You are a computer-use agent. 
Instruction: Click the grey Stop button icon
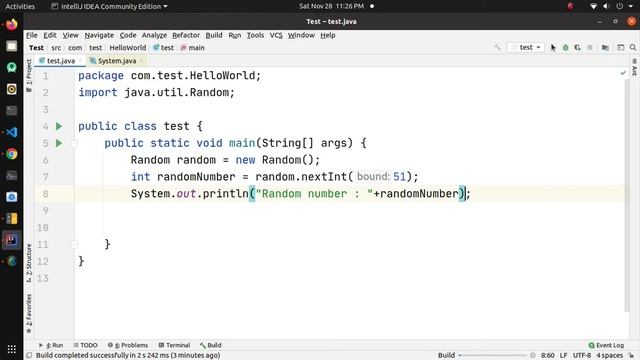[x=589, y=47]
